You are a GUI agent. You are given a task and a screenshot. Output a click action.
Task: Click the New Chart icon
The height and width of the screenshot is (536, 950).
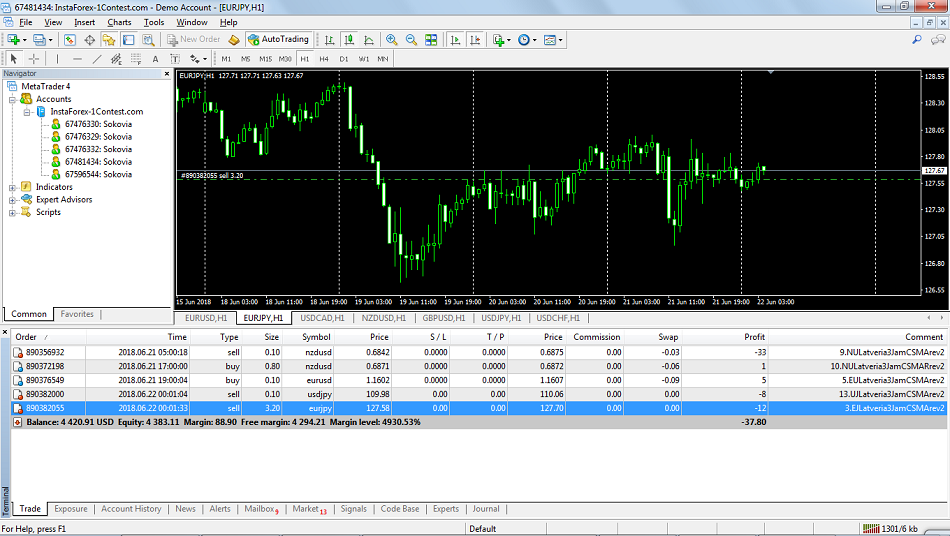pos(13,40)
